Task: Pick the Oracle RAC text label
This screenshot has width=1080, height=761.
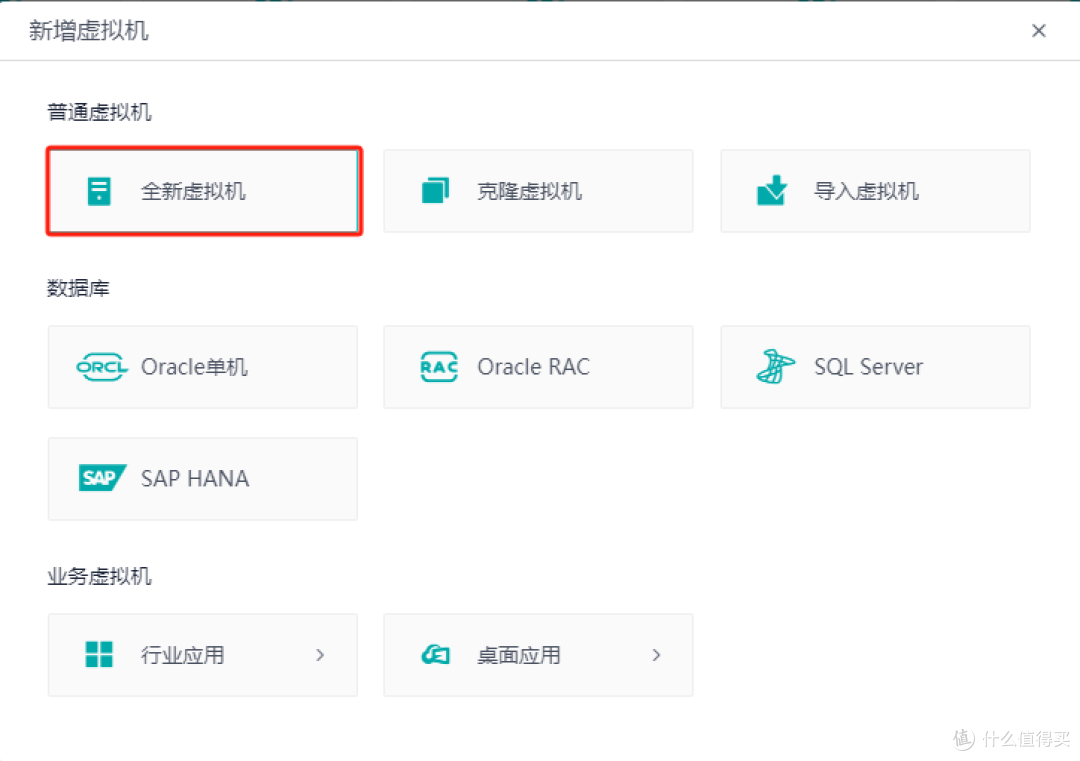Action: tap(533, 367)
